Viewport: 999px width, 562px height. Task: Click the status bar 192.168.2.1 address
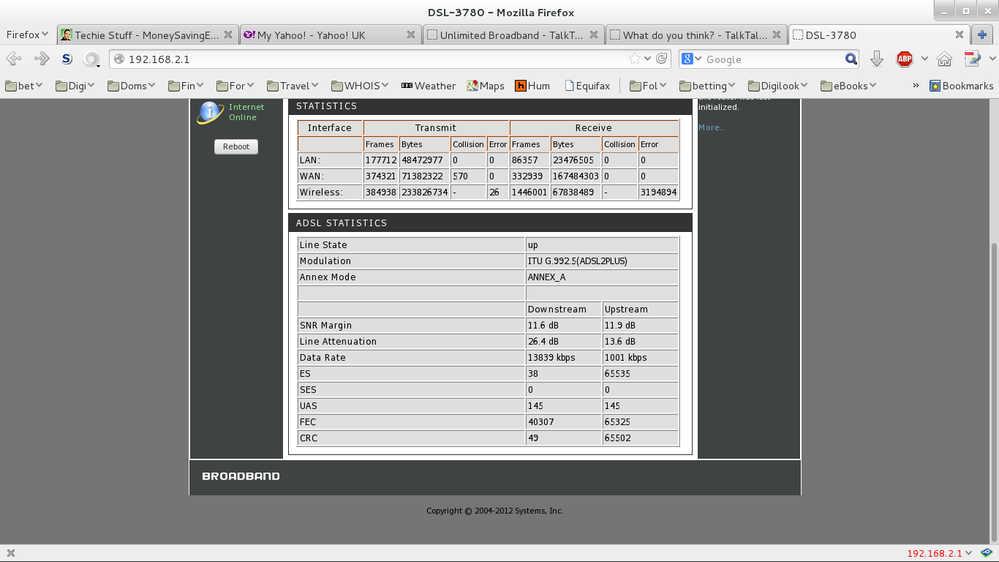tap(935, 553)
